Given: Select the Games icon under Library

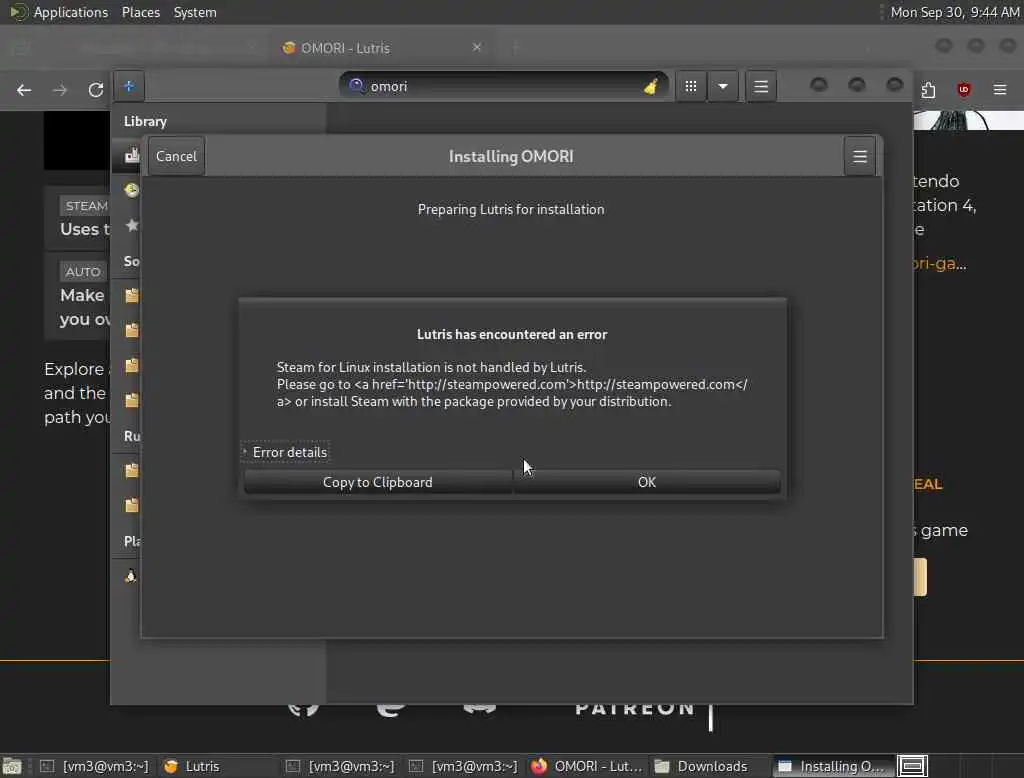Looking at the screenshot, I should pyautogui.click(x=132, y=155).
